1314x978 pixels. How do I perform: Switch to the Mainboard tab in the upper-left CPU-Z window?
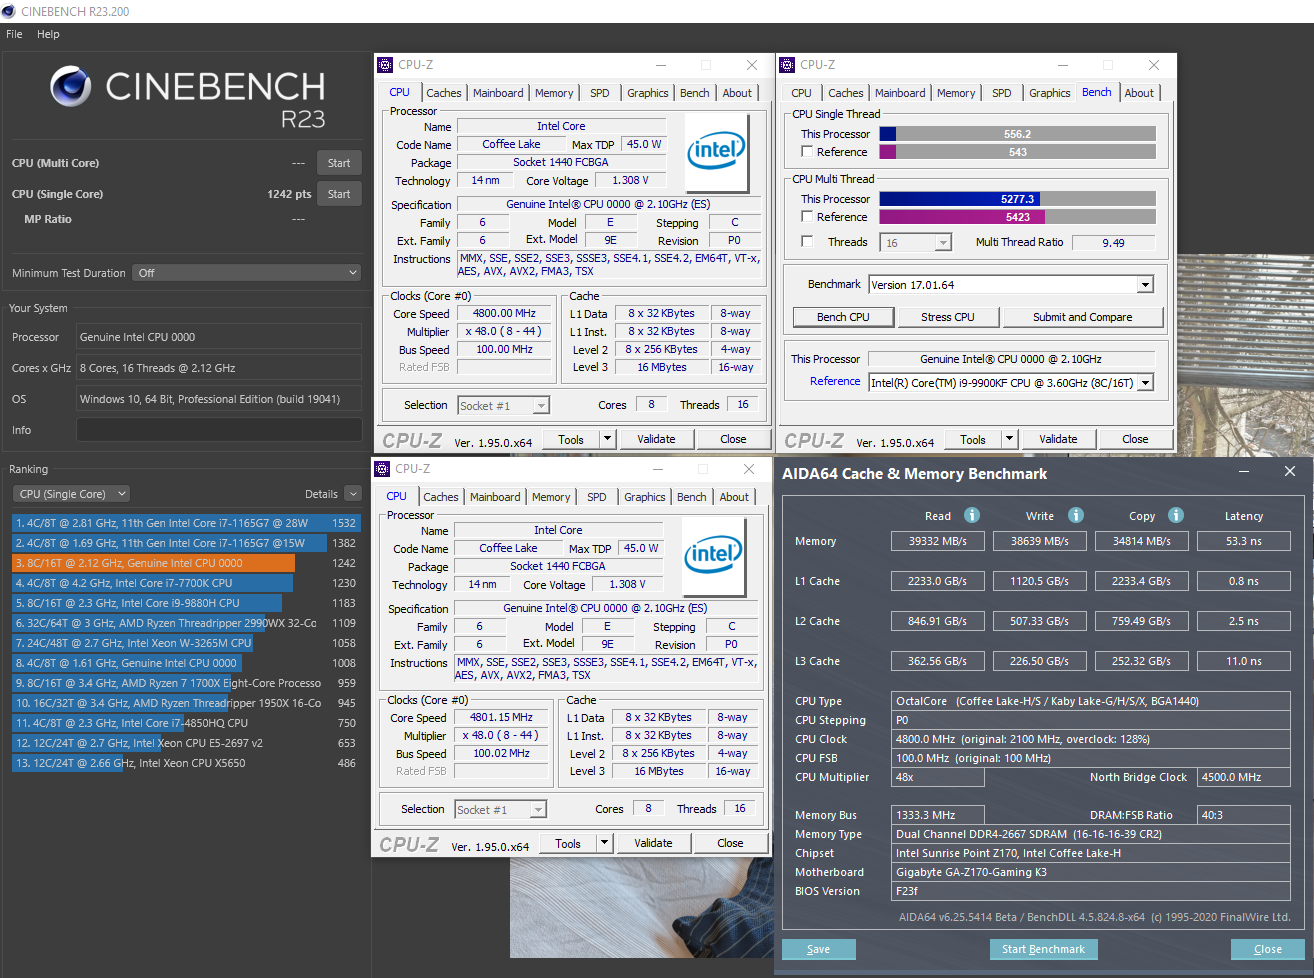(498, 93)
